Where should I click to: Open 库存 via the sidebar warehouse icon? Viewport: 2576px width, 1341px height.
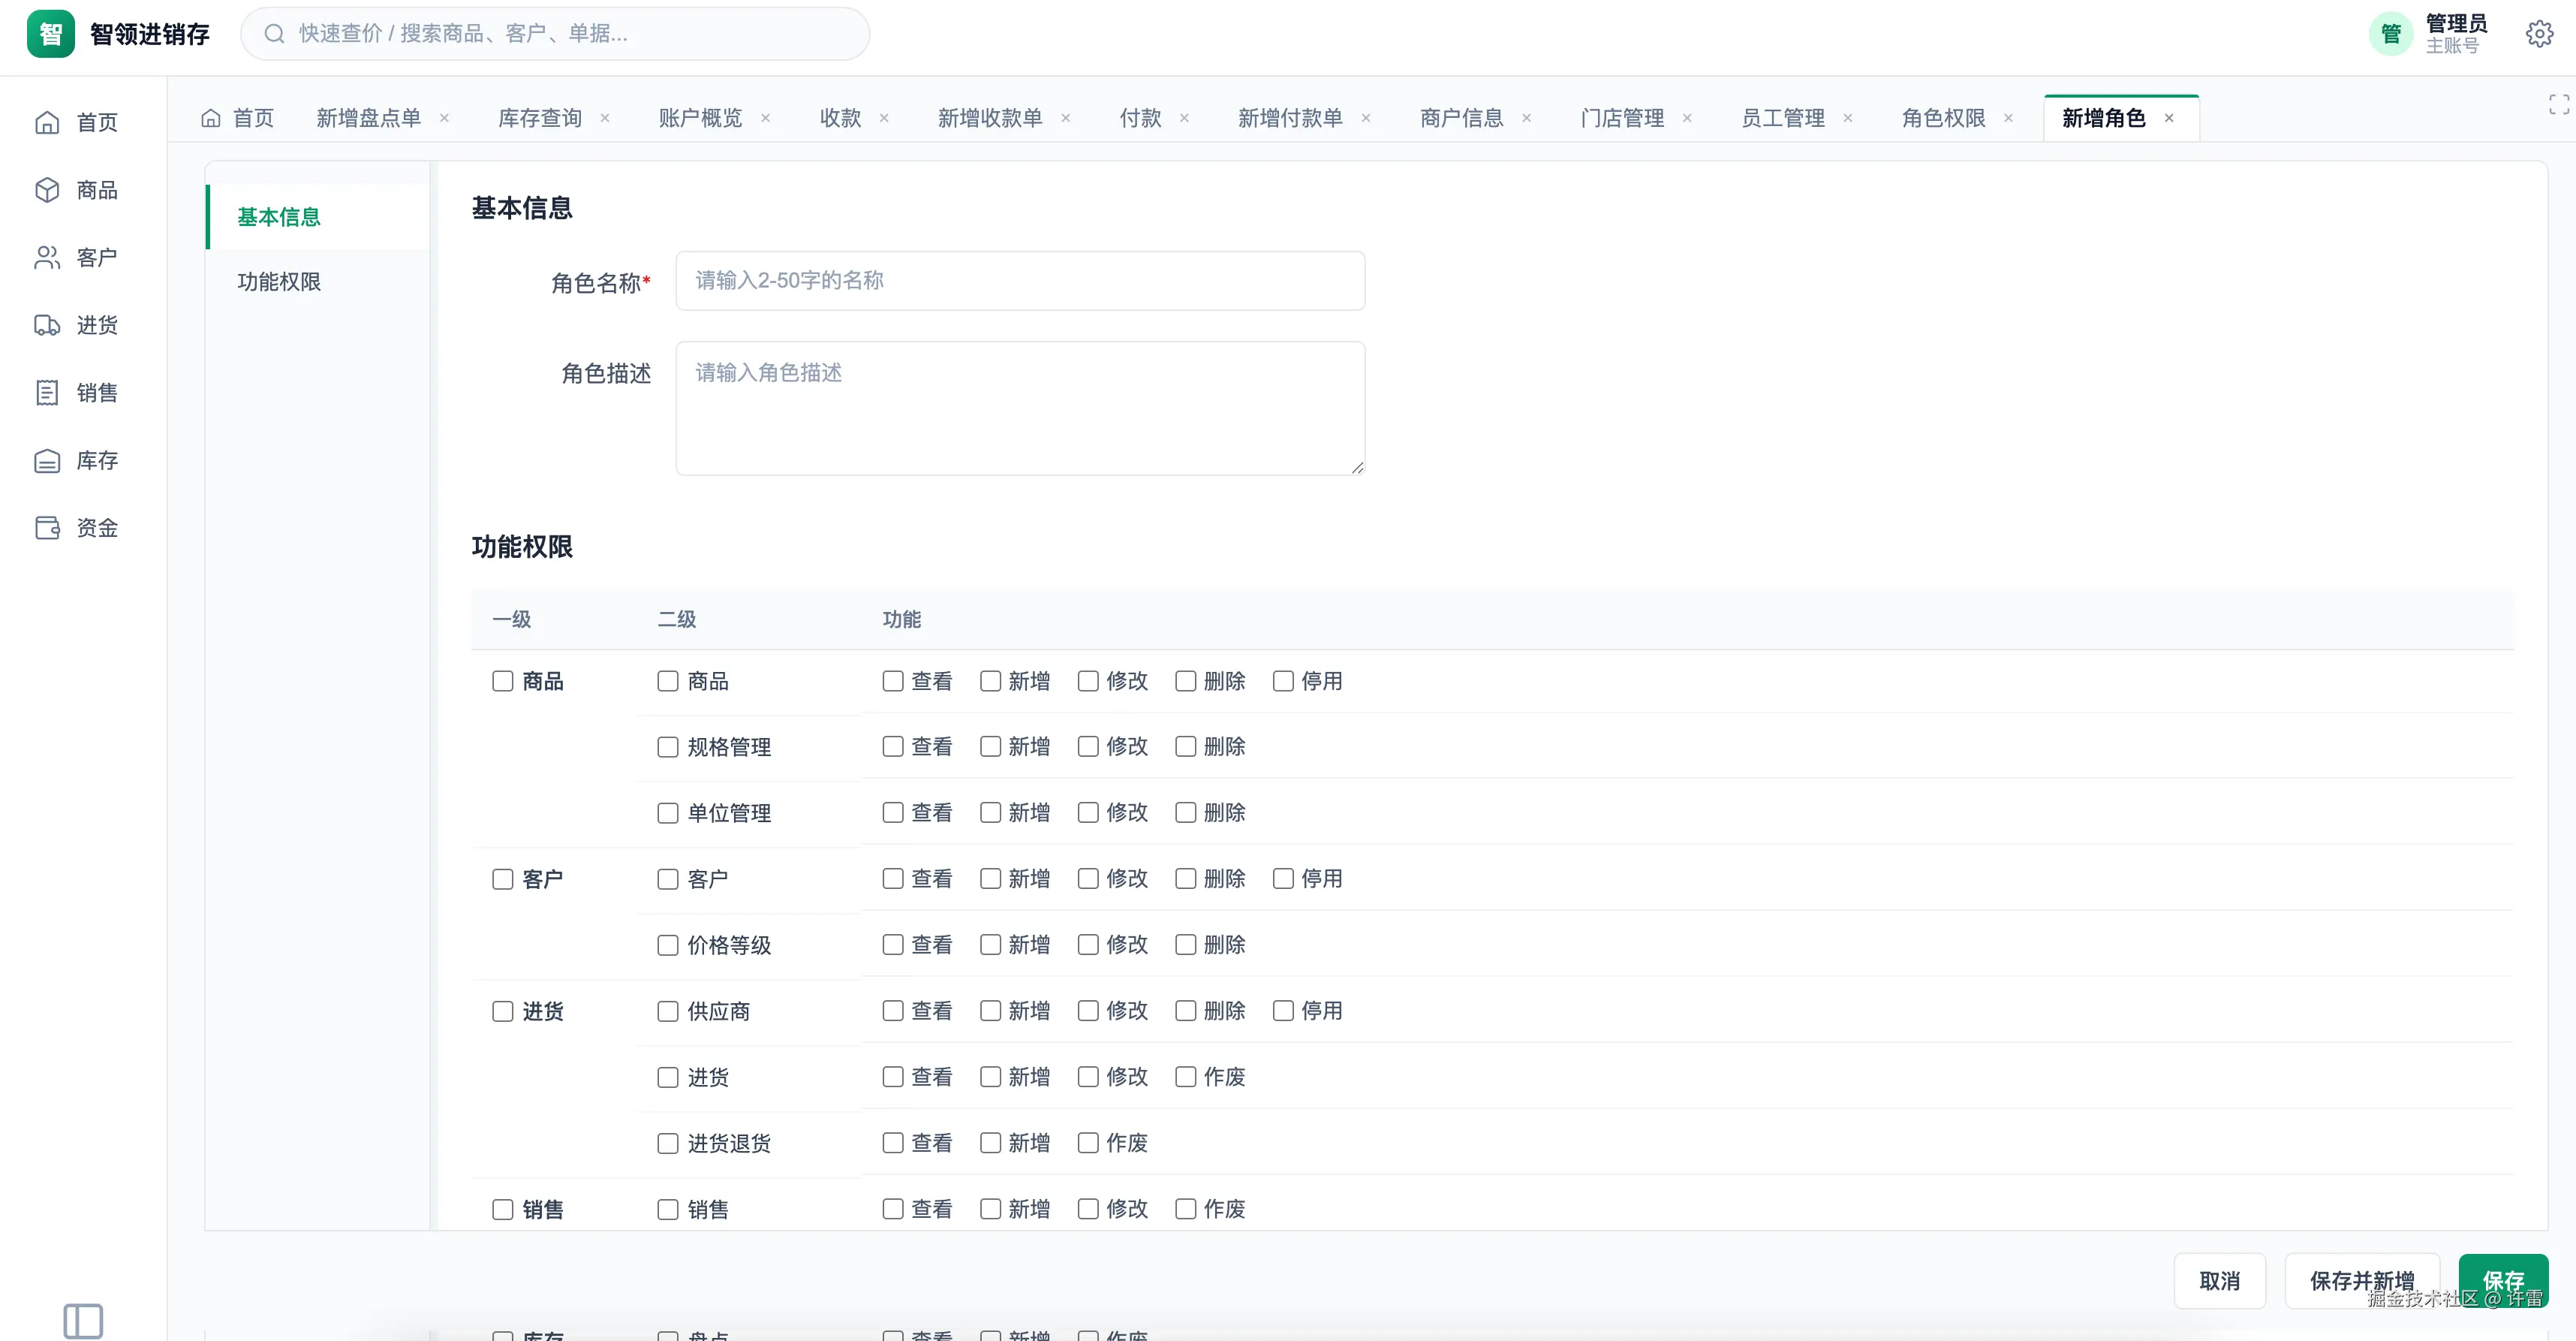47,460
